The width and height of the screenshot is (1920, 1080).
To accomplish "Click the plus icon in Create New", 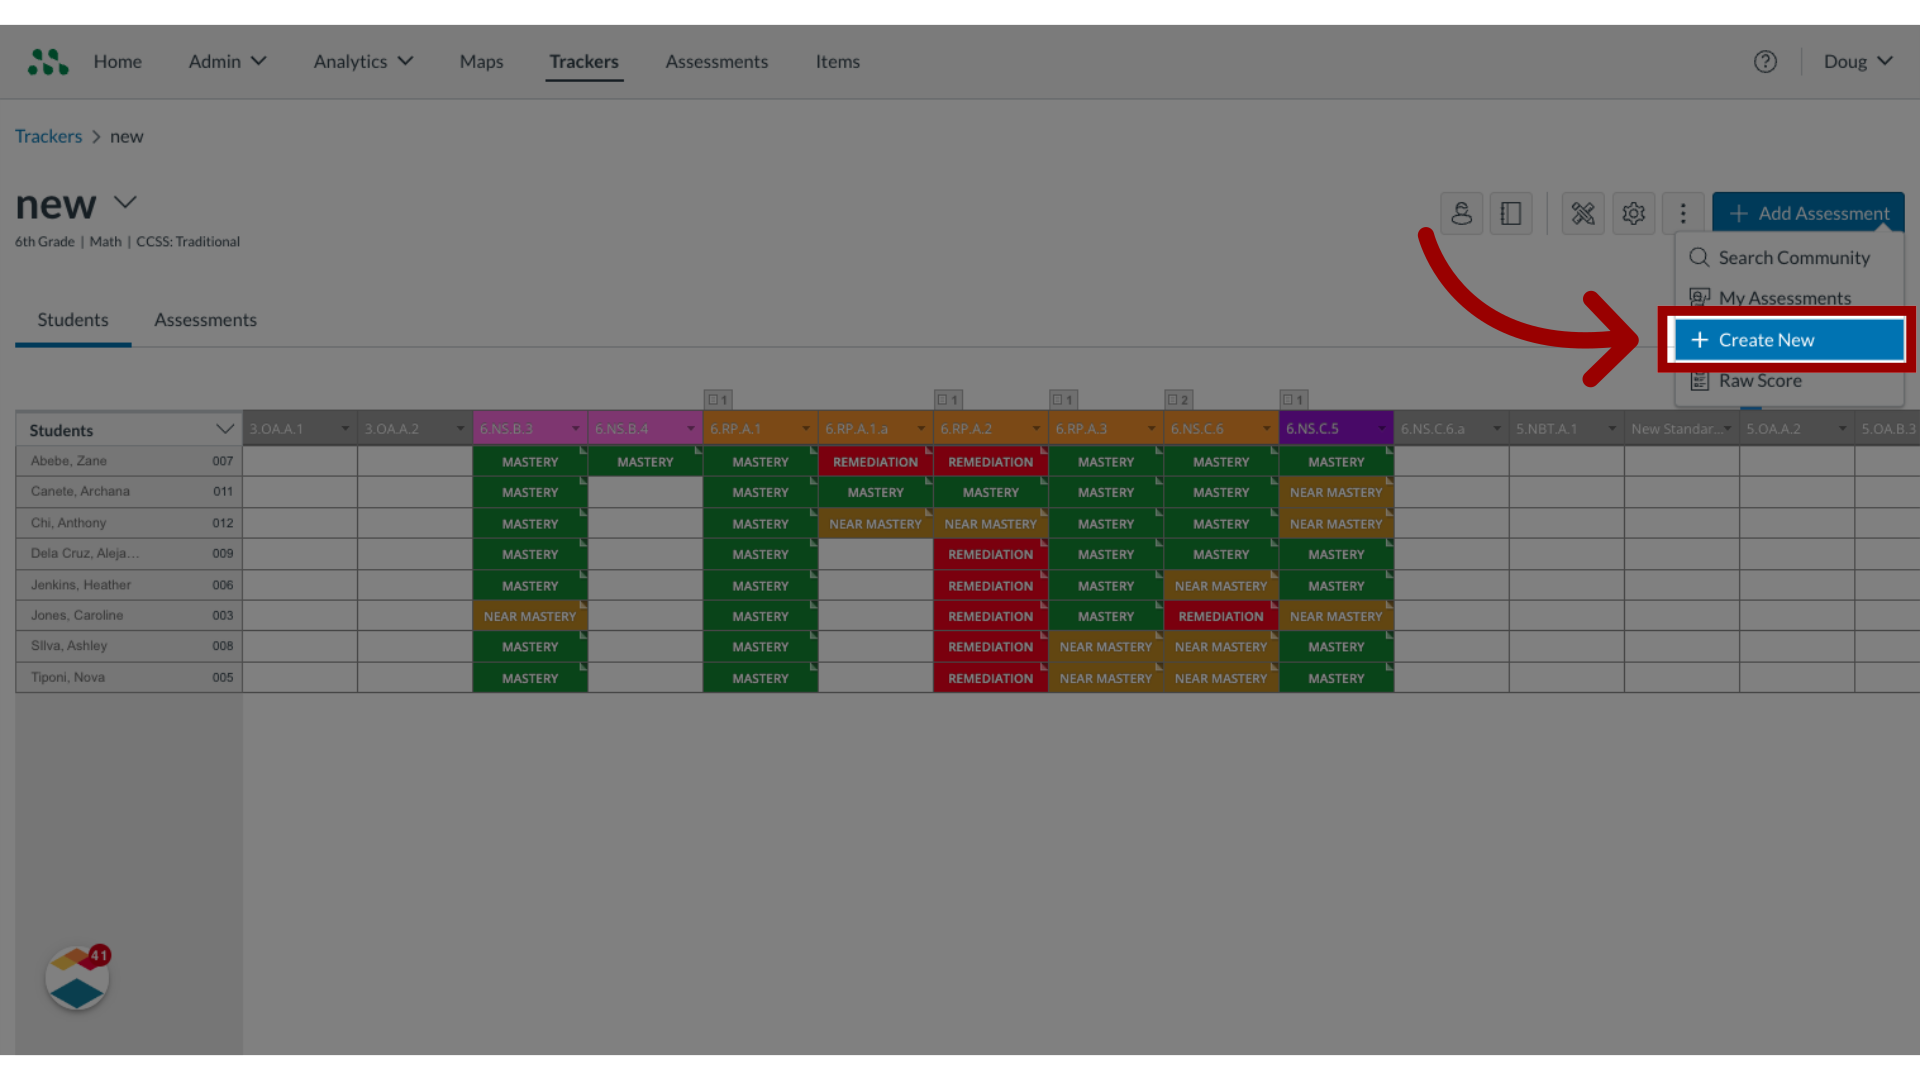I will (1699, 340).
